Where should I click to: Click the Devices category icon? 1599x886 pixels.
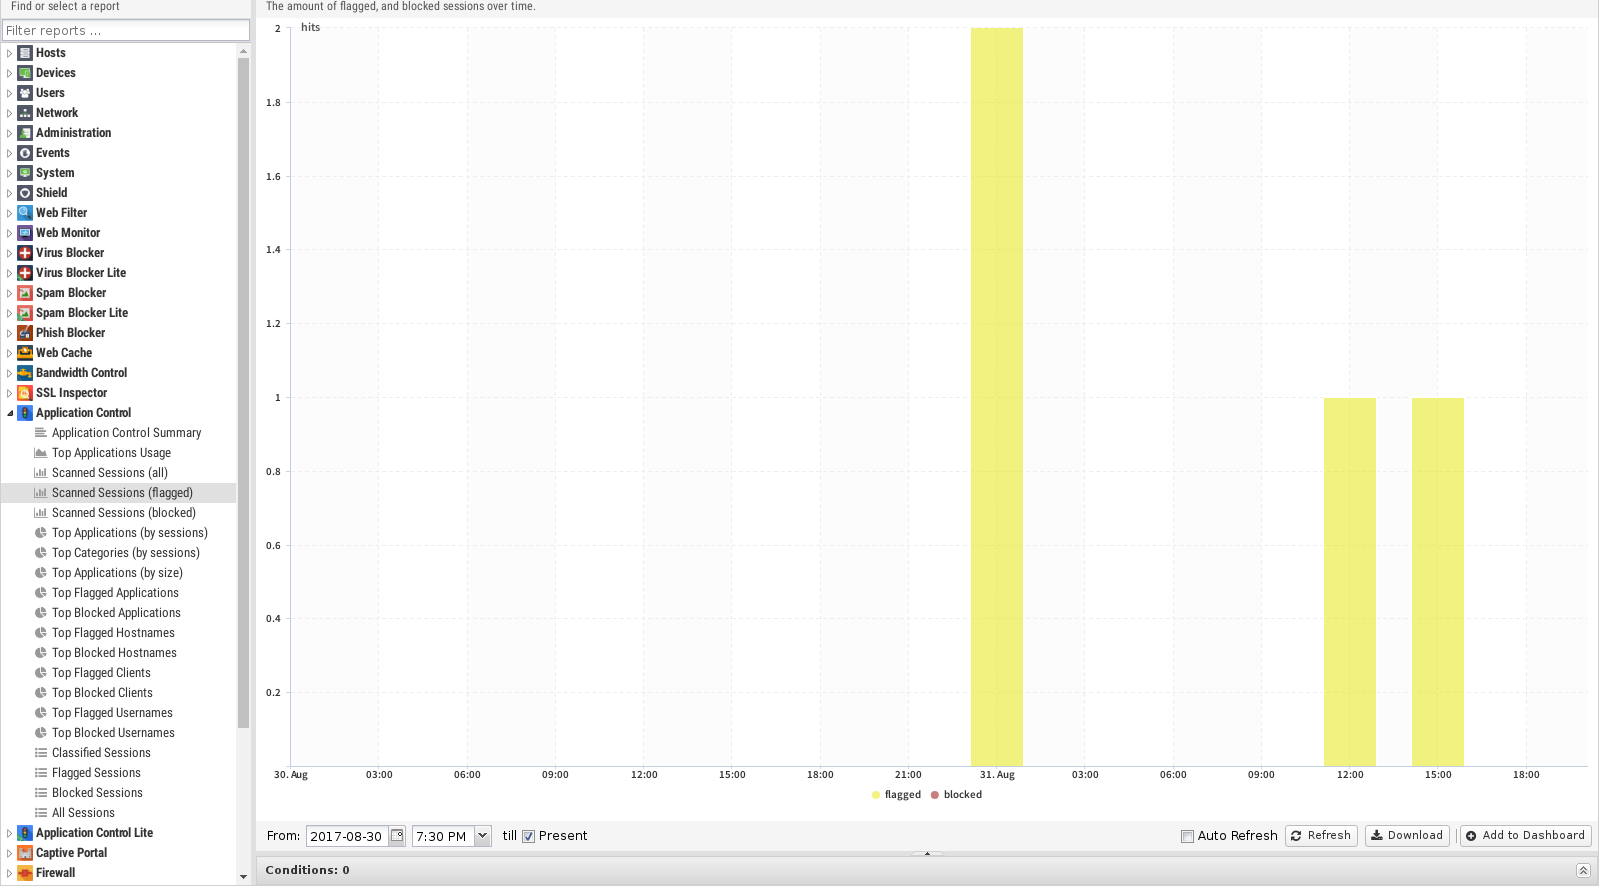click(x=25, y=73)
